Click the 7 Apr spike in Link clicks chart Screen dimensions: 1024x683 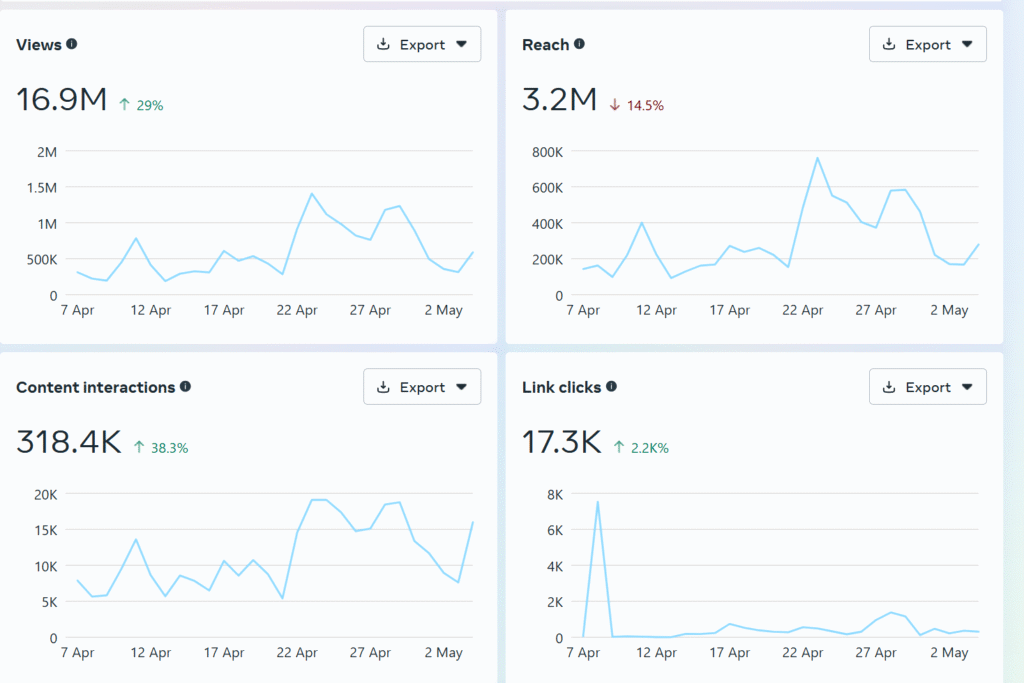coord(596,503)
